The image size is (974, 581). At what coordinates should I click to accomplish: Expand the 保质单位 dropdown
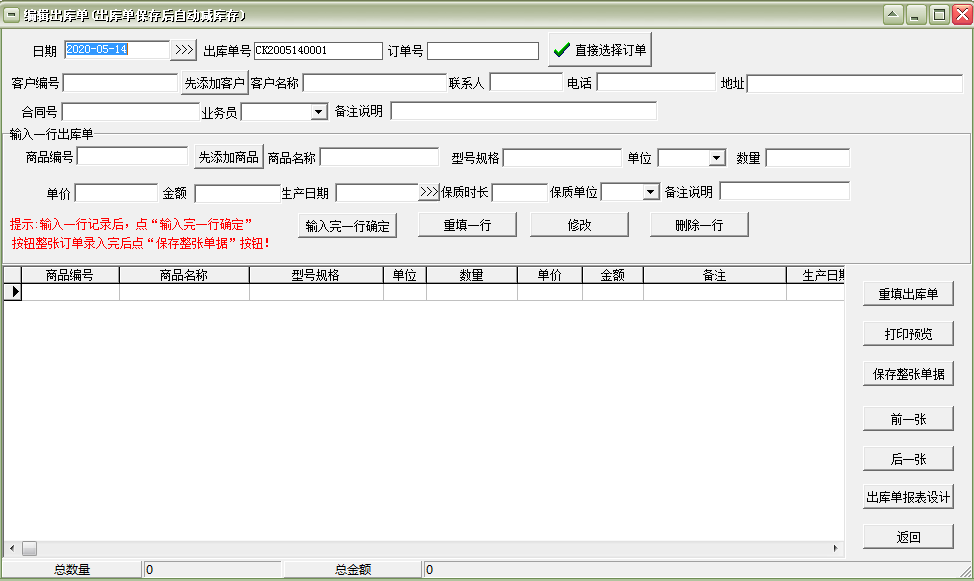point(650,191)
